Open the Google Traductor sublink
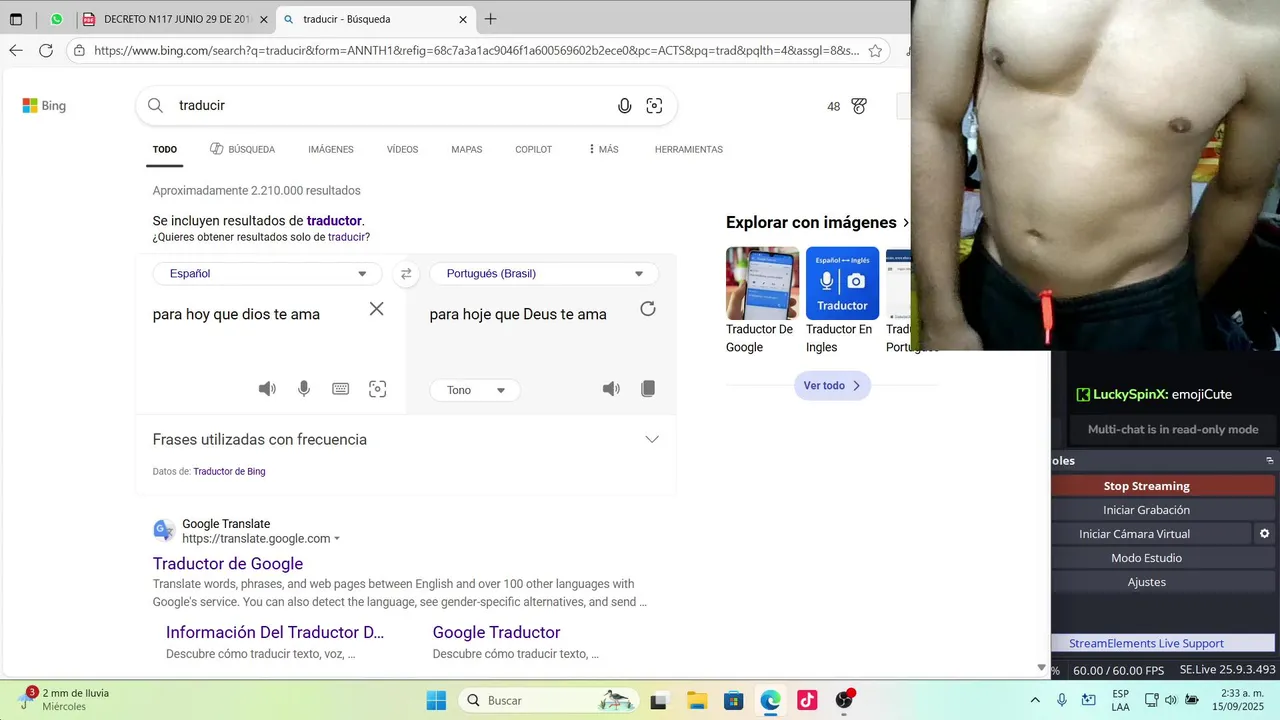 tap(496, 632)
